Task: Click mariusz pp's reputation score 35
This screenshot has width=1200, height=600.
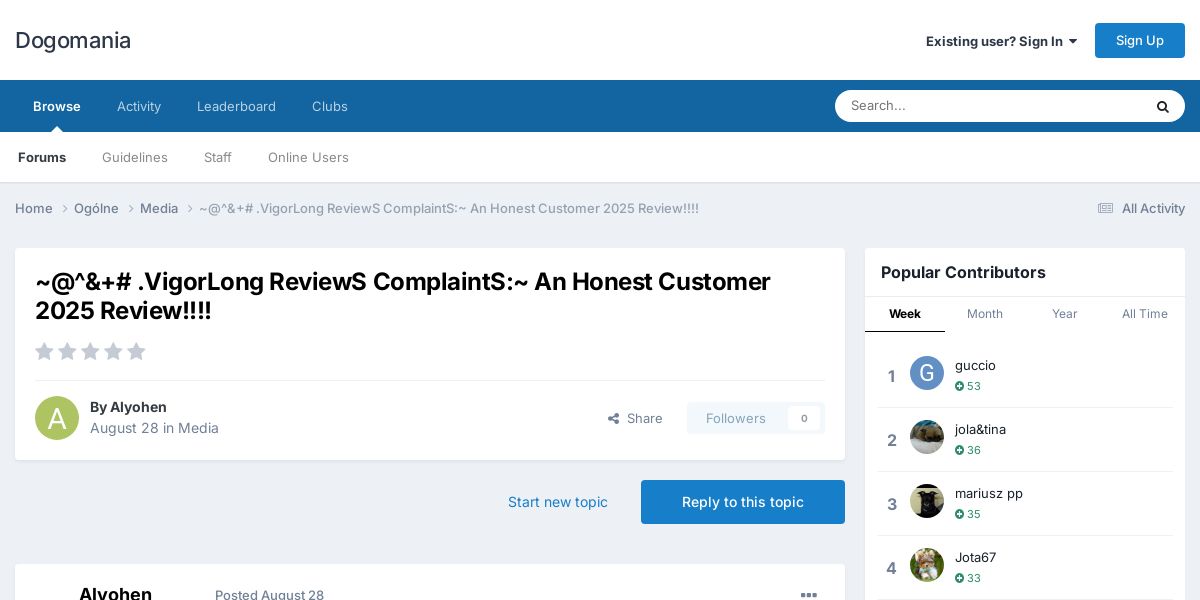Action: pos(968,514)
